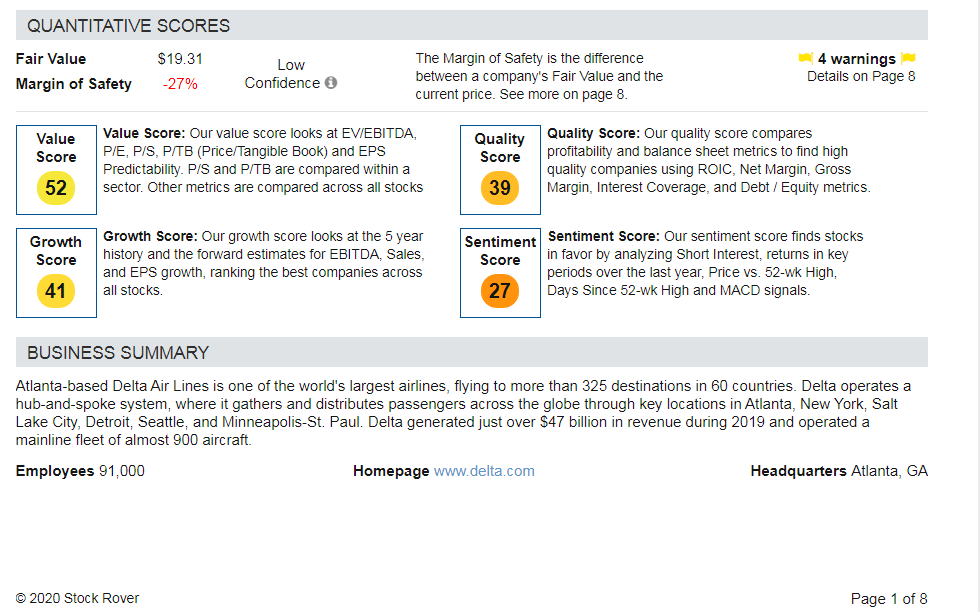Open the www.delta.com homepage link
This screenshot has width=980, height=612.
[x=484, y=471]
